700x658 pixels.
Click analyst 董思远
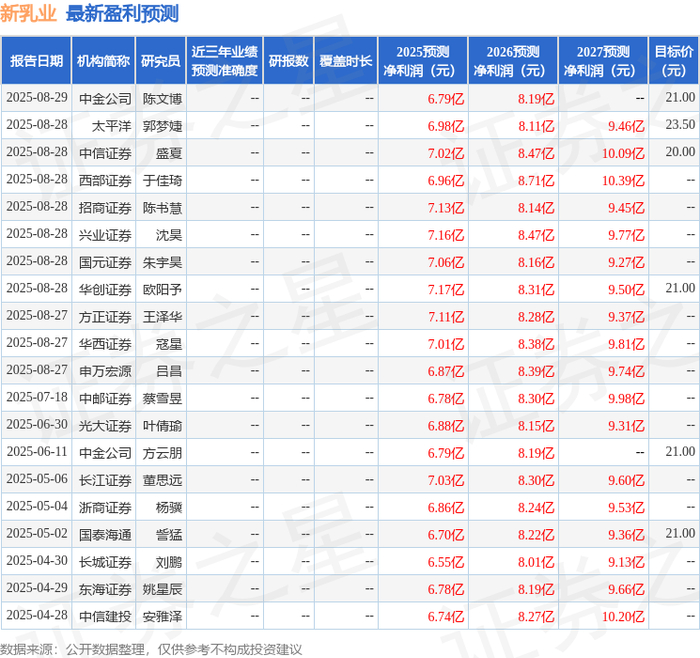click(162, 480)
